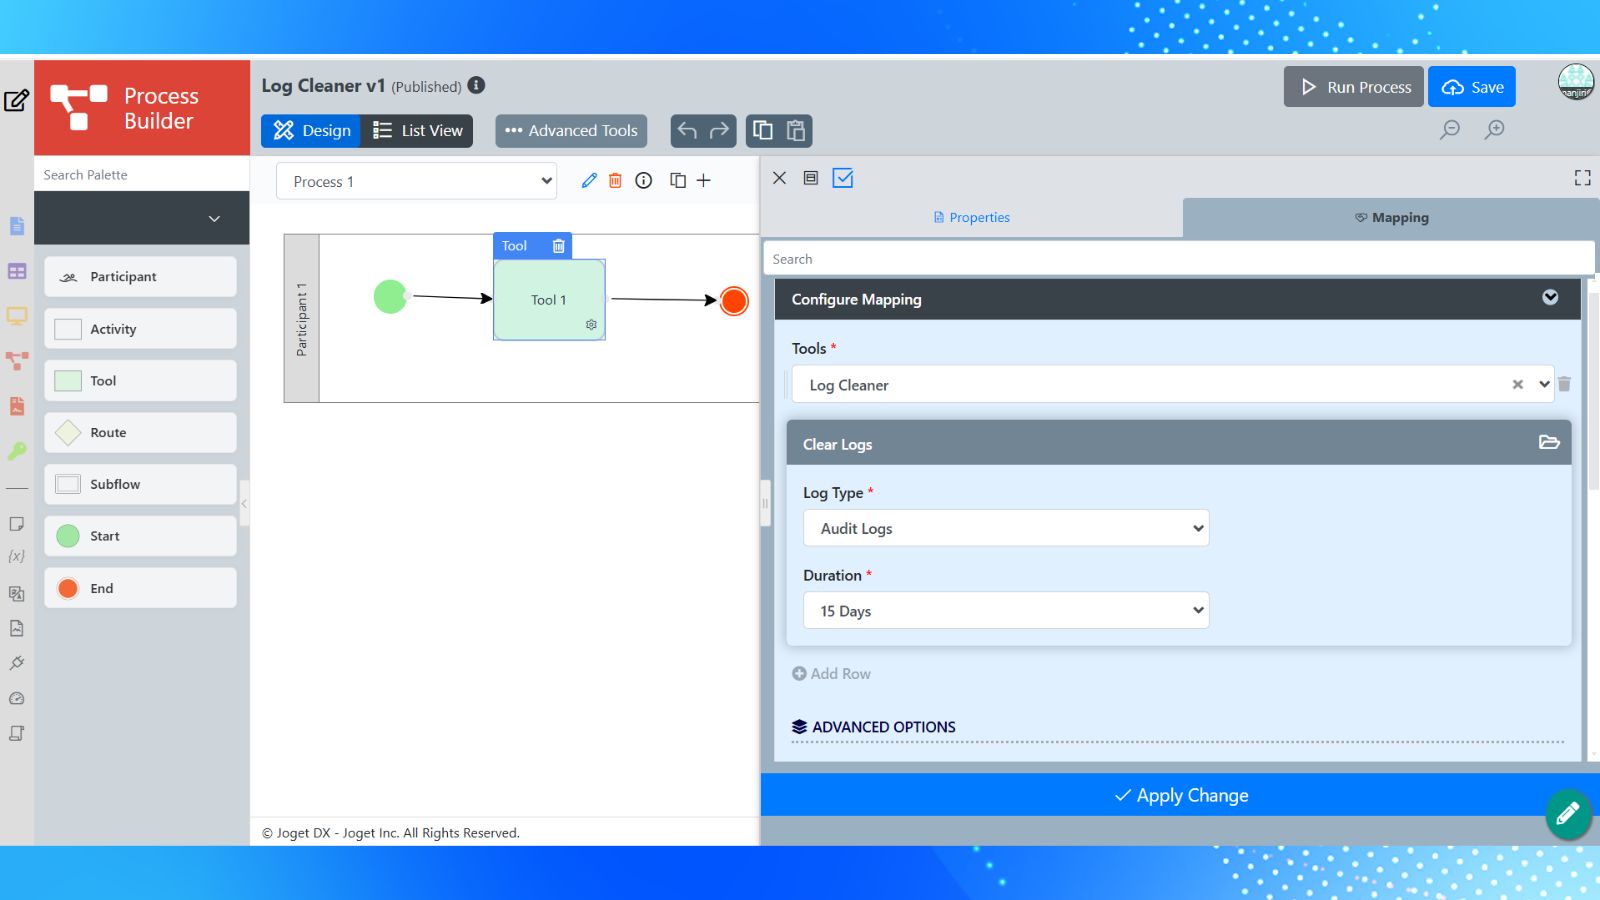Delete process using orange trash icon

(615, 181)
